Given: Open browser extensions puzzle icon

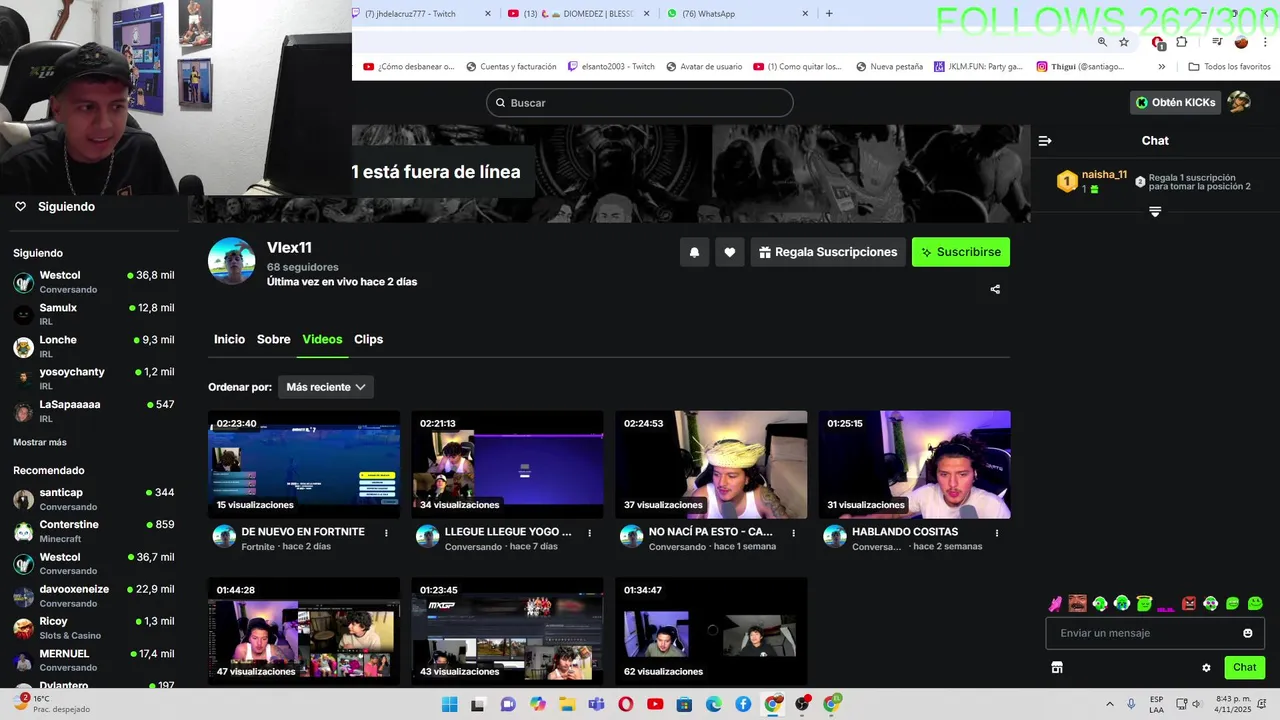Looking at the screenshot, I should coord(1182,42).
